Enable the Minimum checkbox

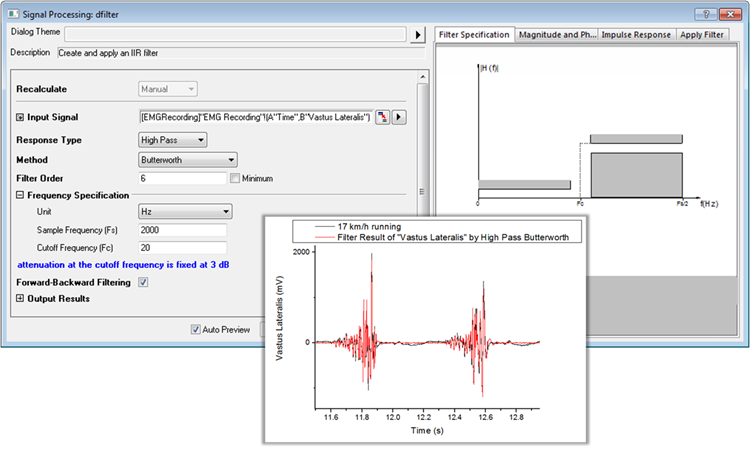coord(235,178)
